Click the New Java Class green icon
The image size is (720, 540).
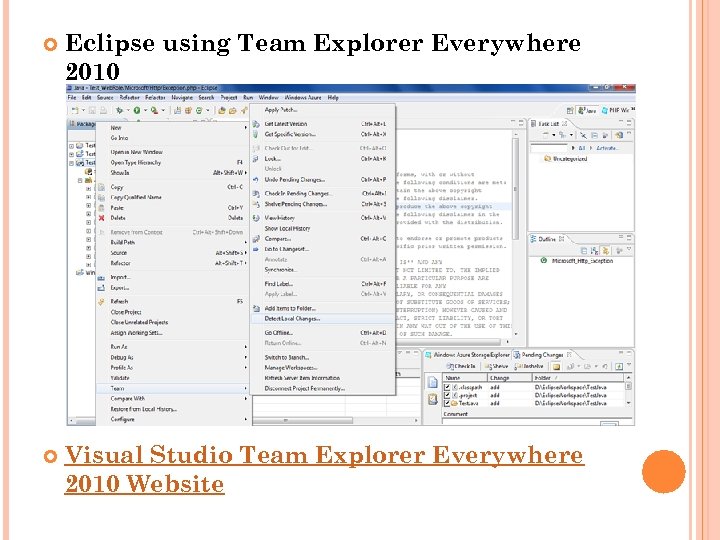pos(199,110)
